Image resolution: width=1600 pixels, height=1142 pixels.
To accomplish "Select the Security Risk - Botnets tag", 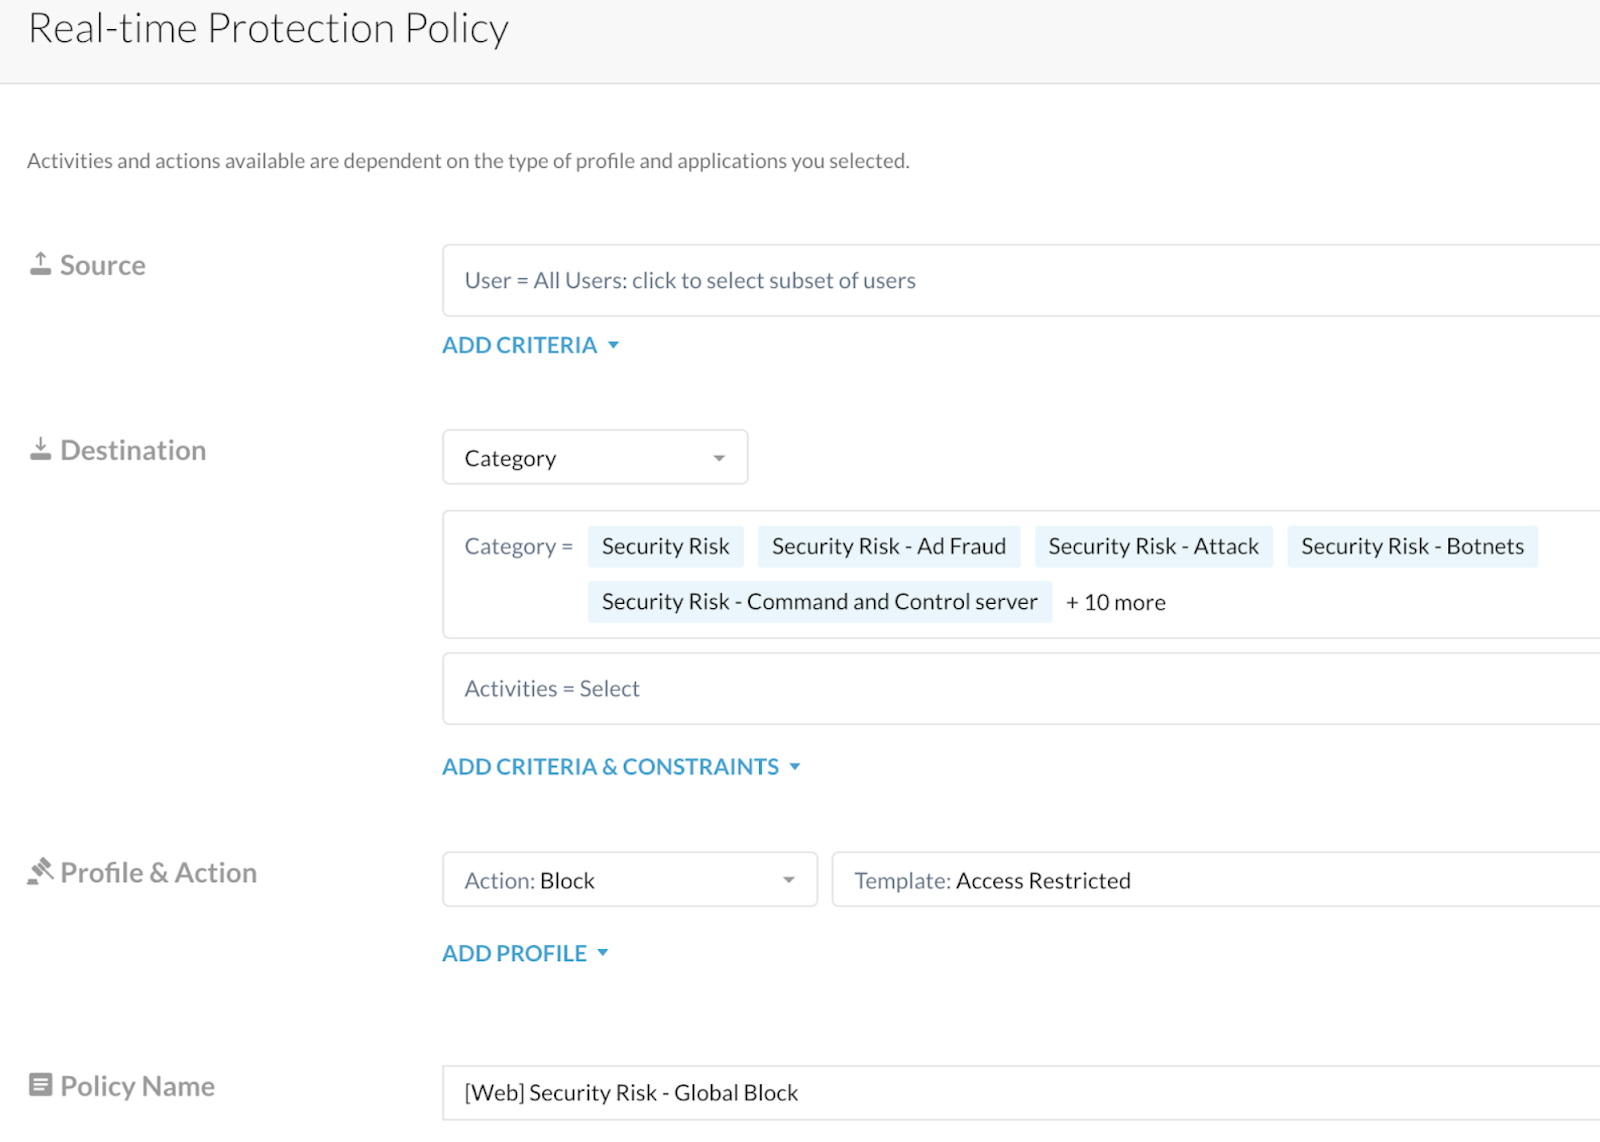I will (x=1413, y=547).
